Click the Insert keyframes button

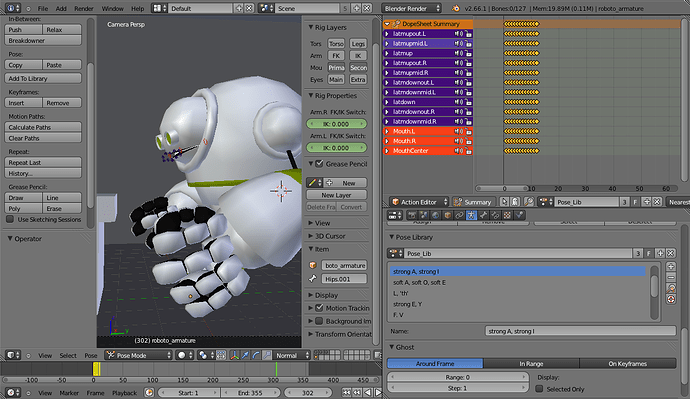[x=23, y=103]
